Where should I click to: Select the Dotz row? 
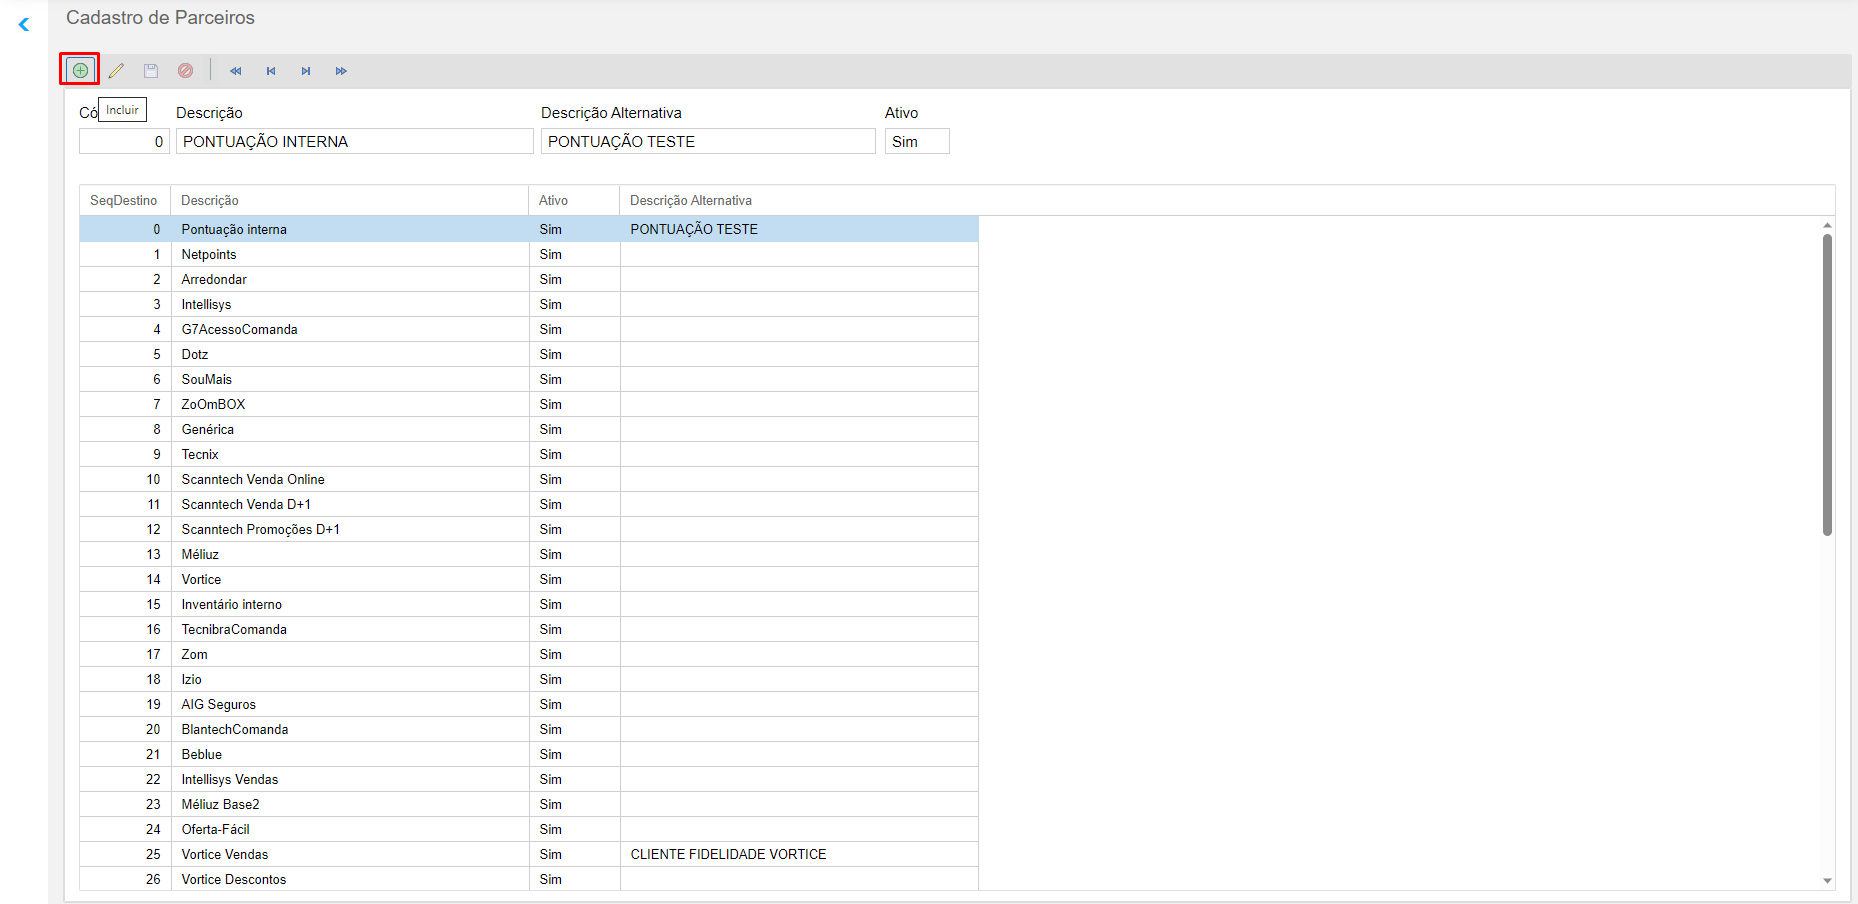pyautogui.click(x=529, y=354)
